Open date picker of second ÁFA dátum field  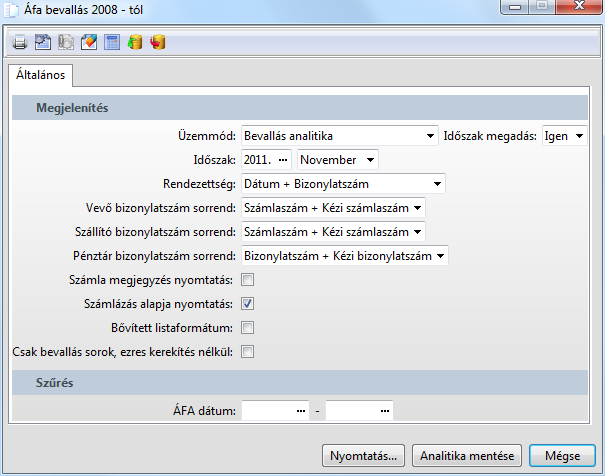pos(385,411)
